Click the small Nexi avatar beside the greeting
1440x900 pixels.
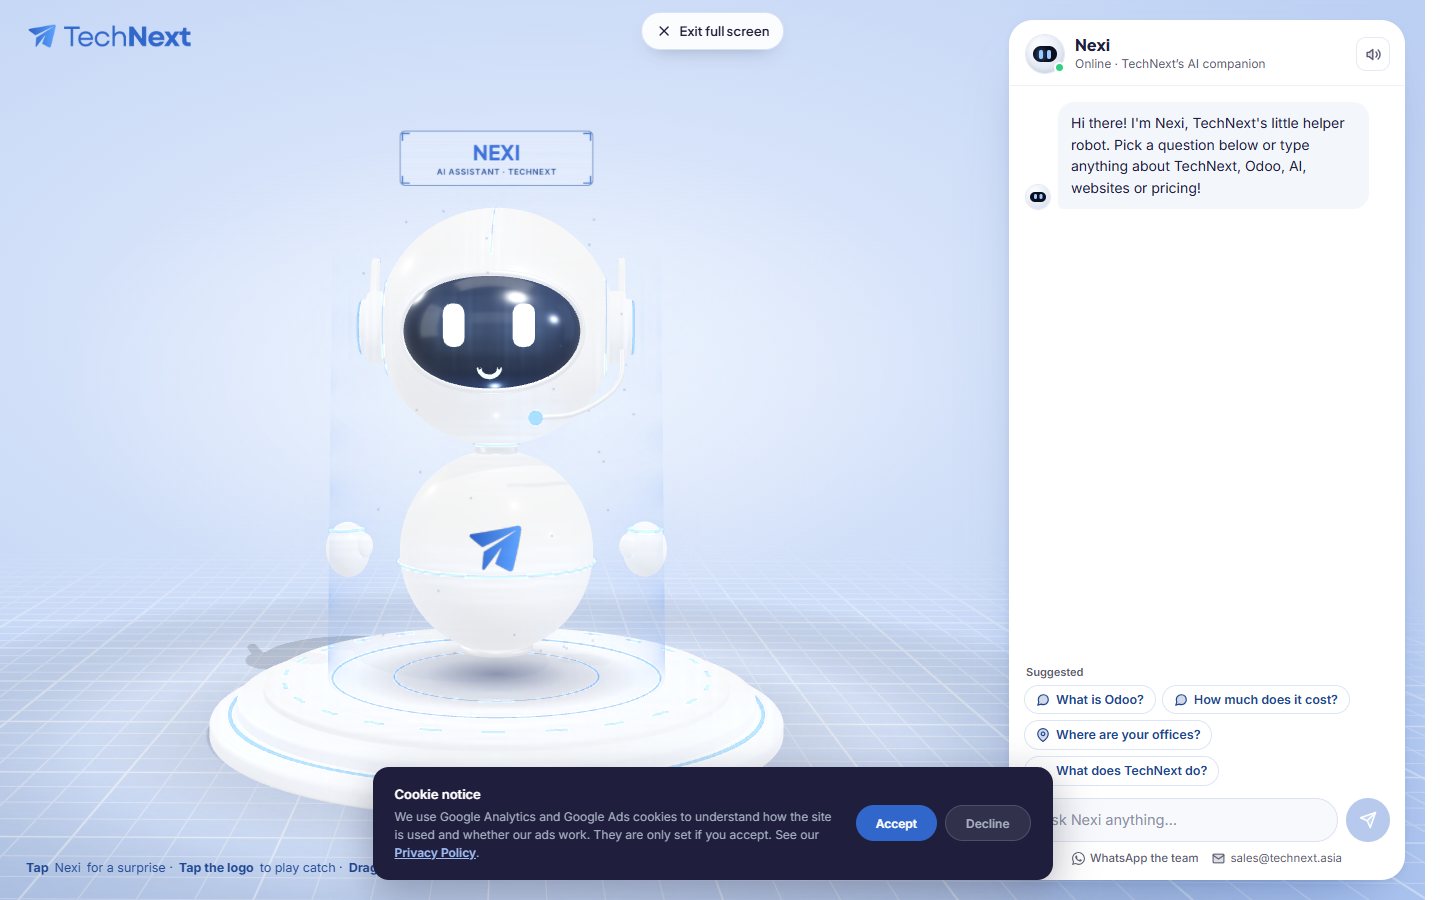[1038, 197]
